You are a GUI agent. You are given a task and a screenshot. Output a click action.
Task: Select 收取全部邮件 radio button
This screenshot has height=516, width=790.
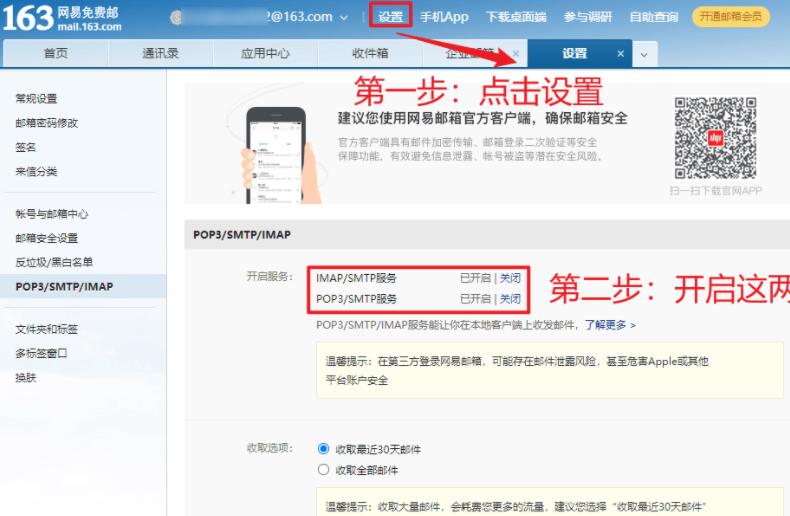(323, 470)
